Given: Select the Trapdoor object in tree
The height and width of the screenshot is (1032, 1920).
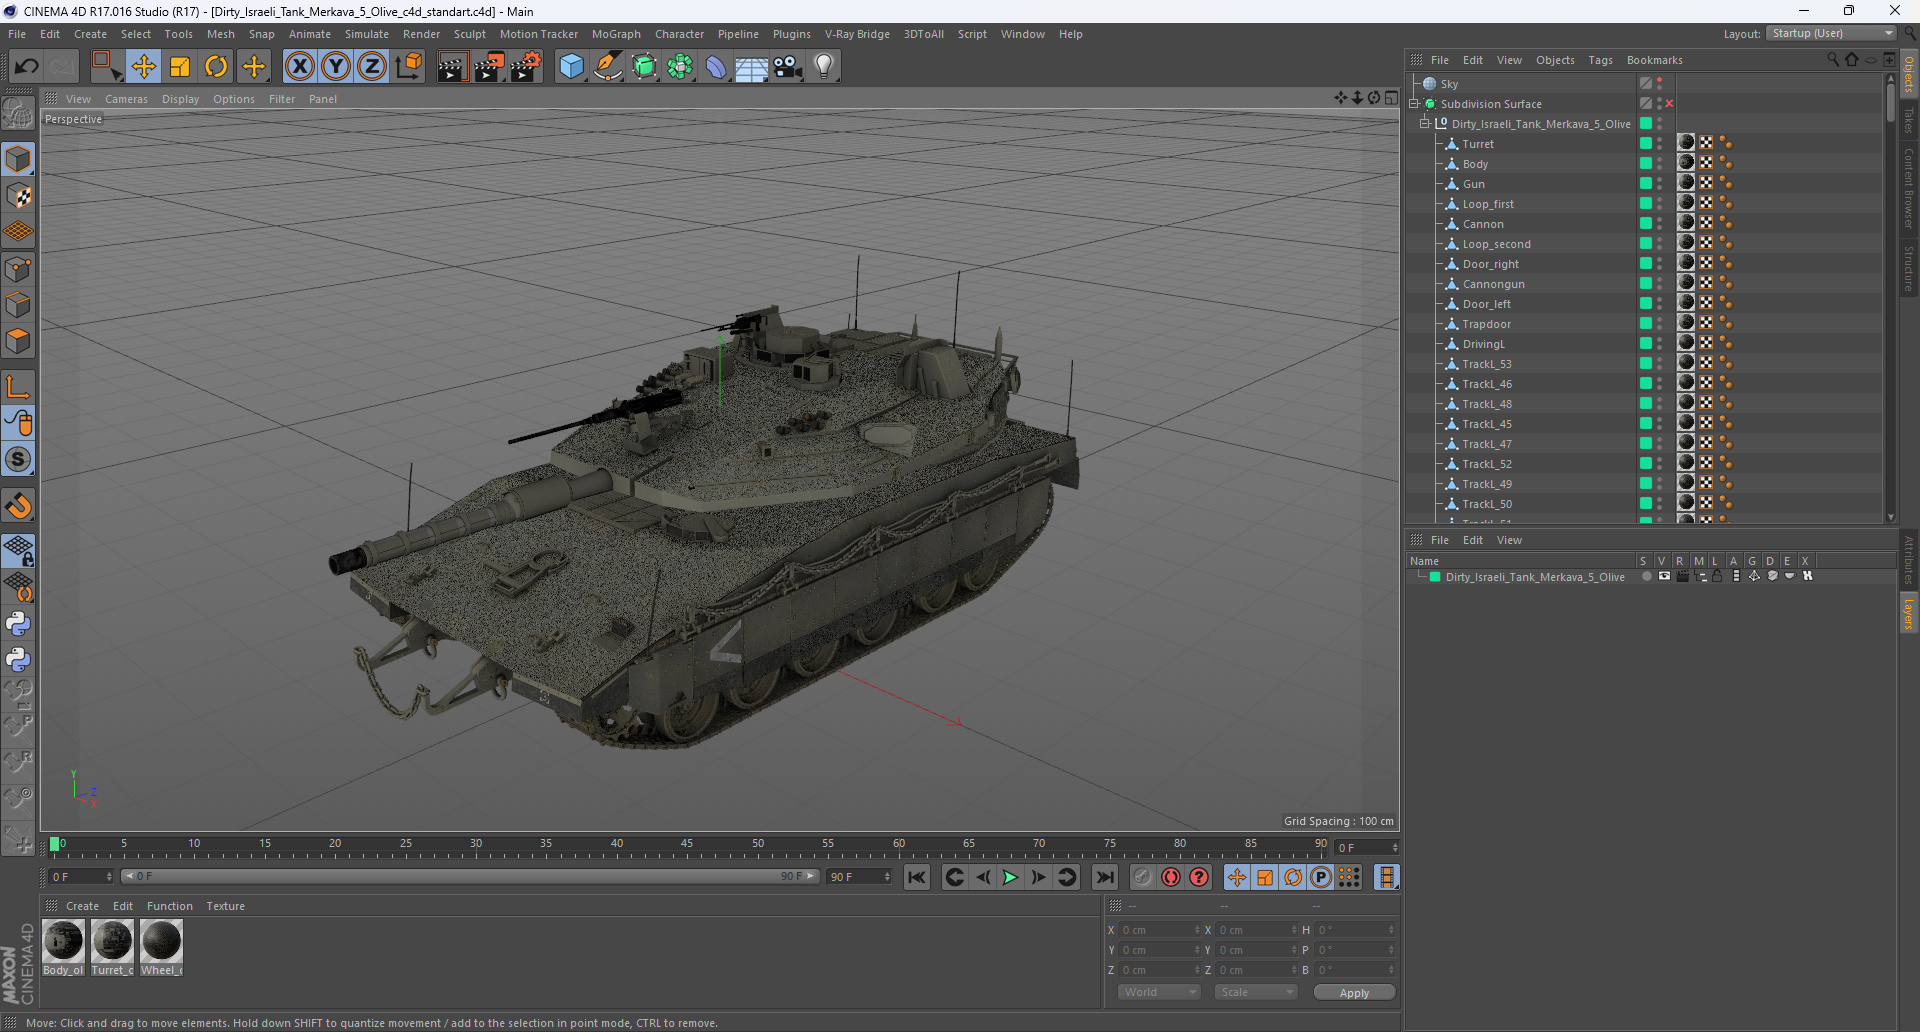Looking at the screenshot, I should coord(1486,324).
